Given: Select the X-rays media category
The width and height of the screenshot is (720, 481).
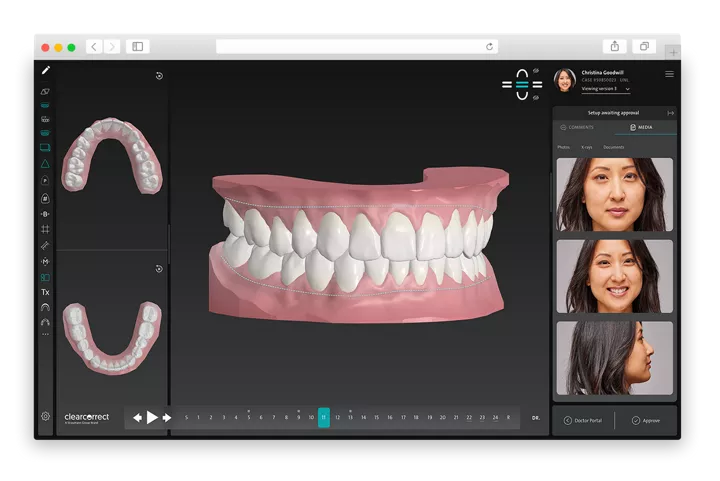Looking at the screenshot, I should [x=587, y=147].
